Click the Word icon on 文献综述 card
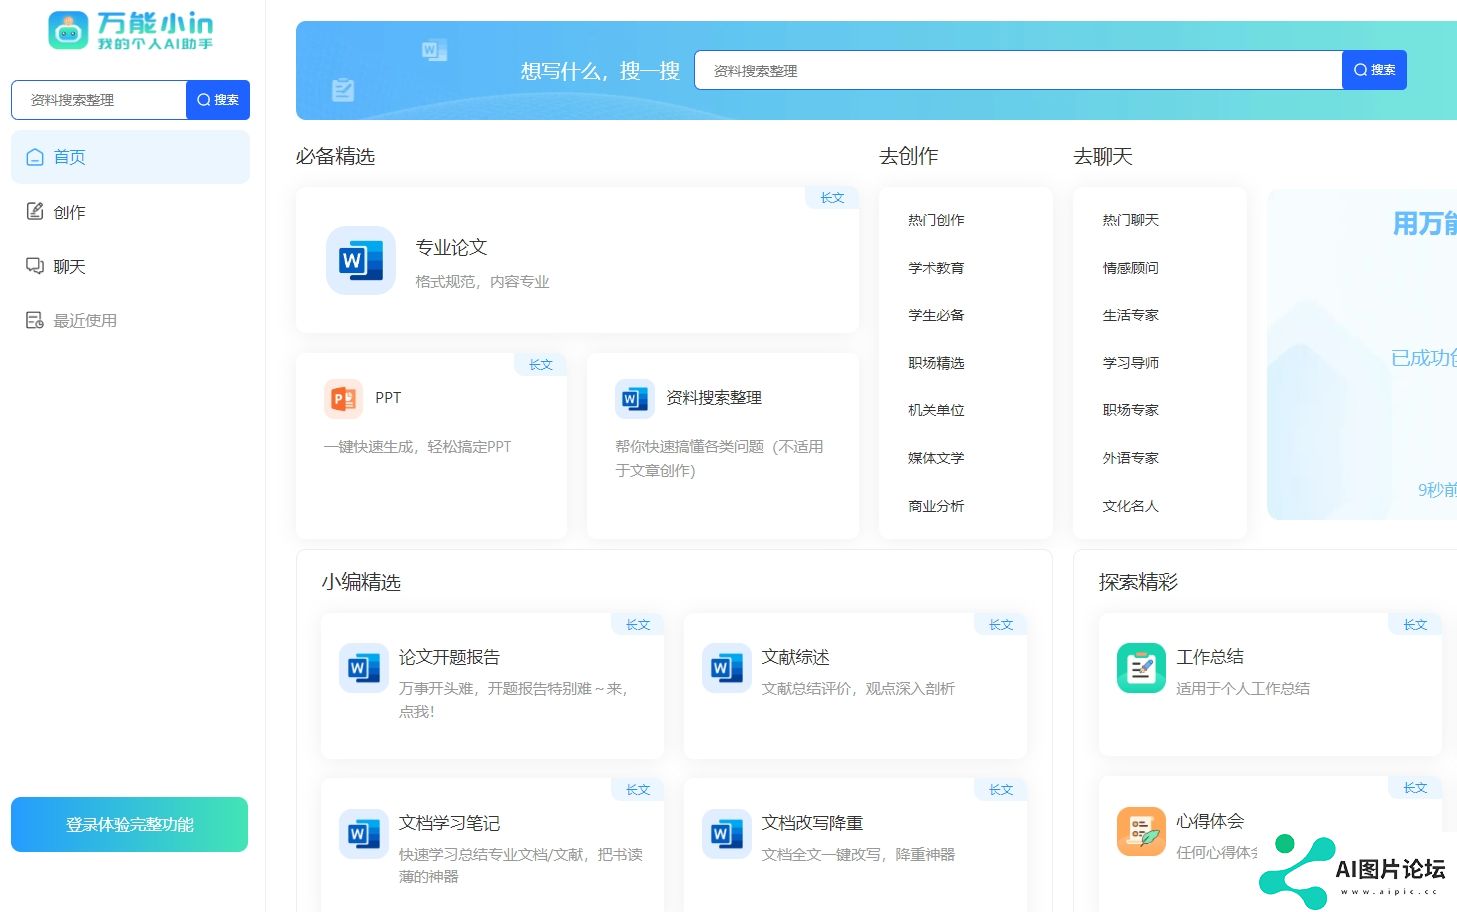Image resolution: width=1457 pixels, height=912 pixels. click(727, 668)
